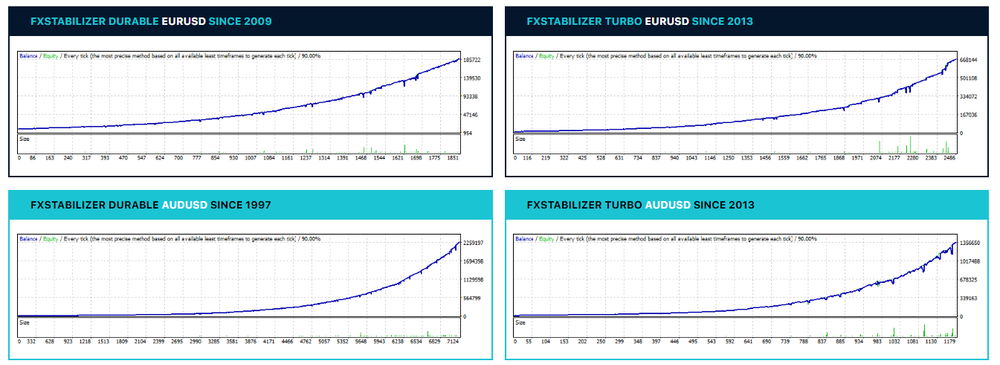The image size is (1000, 365).
Task: Click the 1356650 top balance value
Action: pyautogui.click(x=970, y=243)
